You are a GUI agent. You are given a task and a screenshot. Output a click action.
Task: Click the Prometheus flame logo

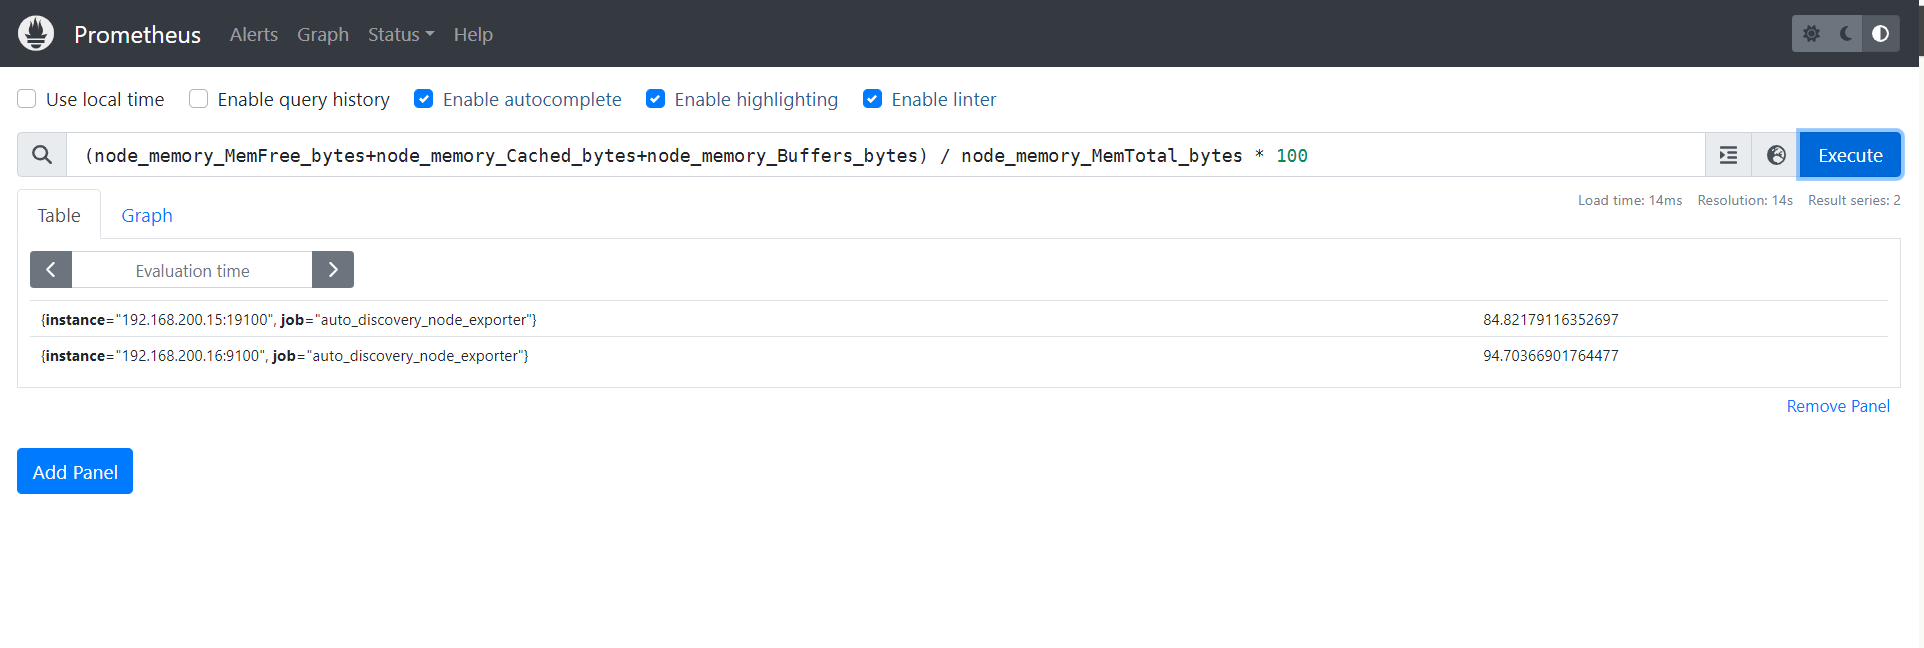click(x=36, y=33)
